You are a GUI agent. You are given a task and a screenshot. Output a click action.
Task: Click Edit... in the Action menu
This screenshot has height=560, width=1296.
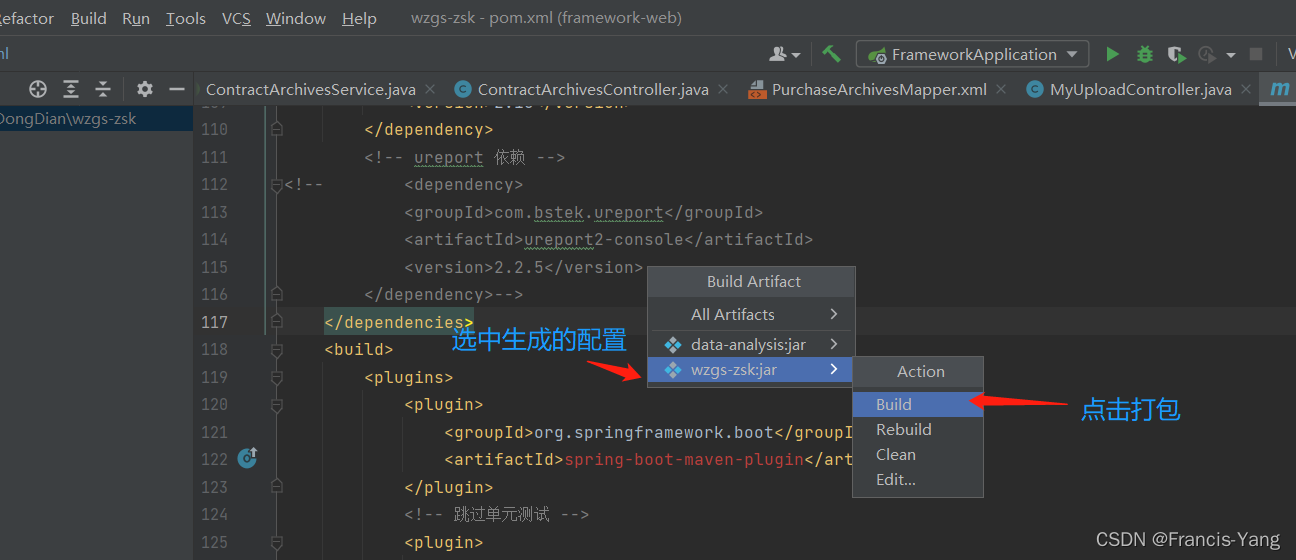pyautogui.click(x=918, y=479)
